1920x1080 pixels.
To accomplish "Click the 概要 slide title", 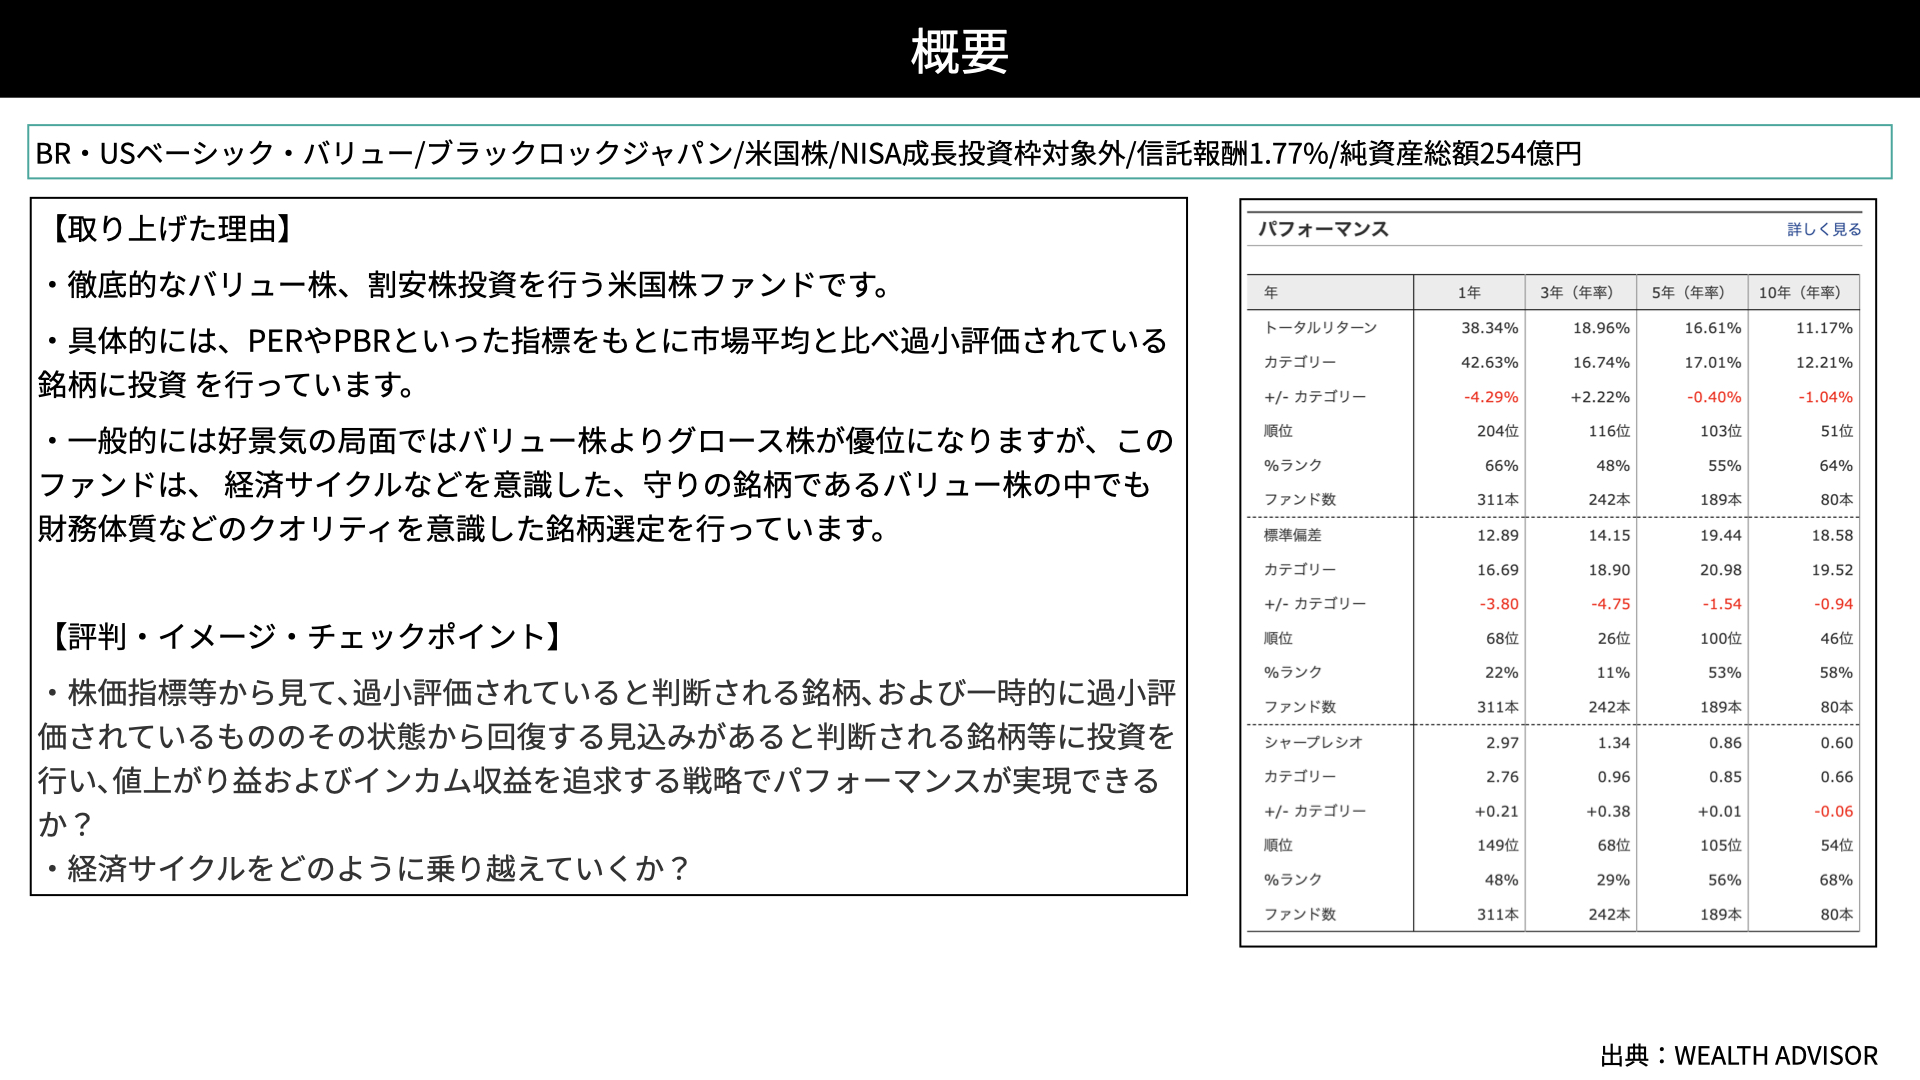I will 959,51.
